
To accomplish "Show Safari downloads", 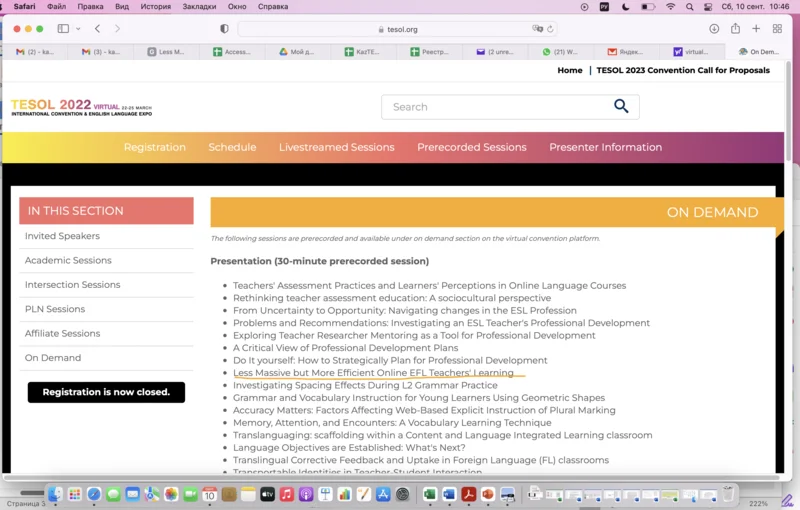I will (x=714, y=29).
